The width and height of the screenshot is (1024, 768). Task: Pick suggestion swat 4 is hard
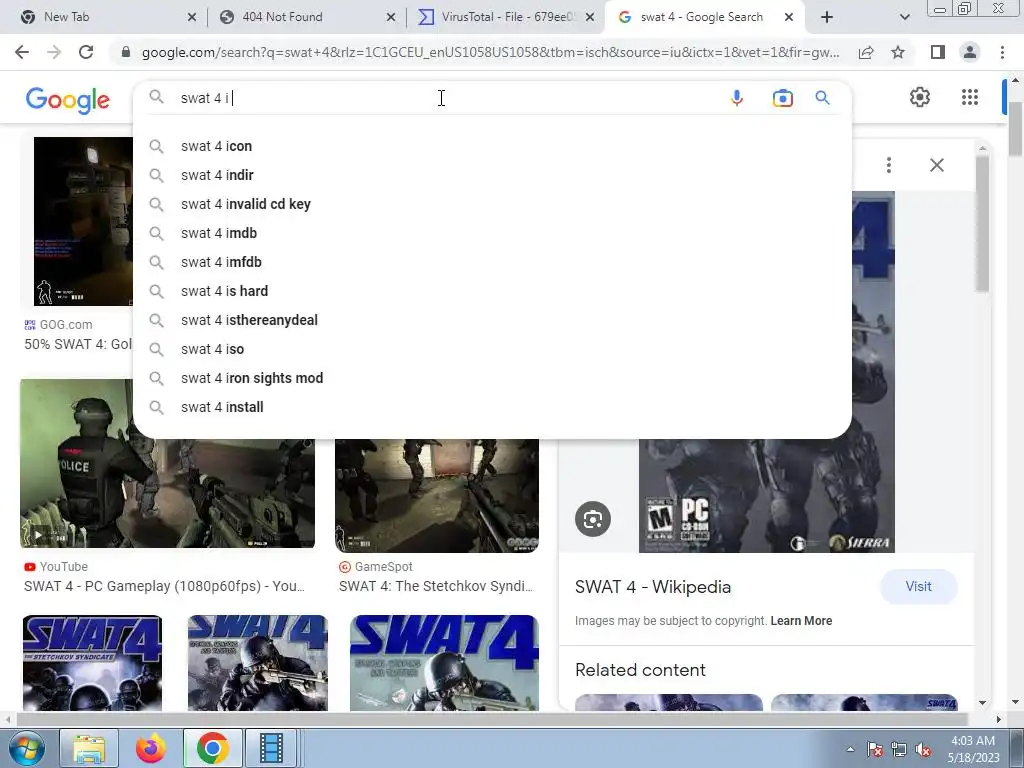[492, 291]
